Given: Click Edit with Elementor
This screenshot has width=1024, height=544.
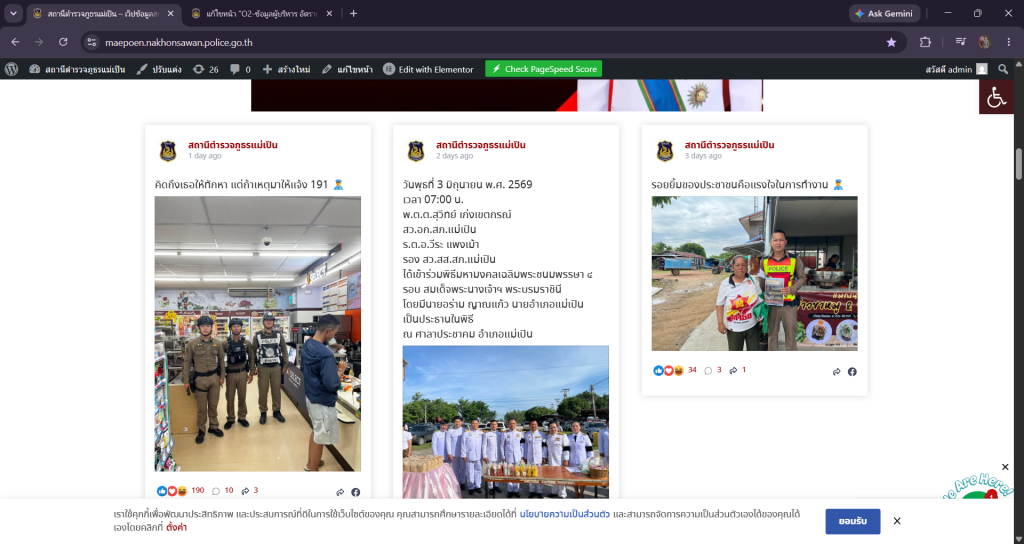Looking at the screenshot, I should click(428, 69).
